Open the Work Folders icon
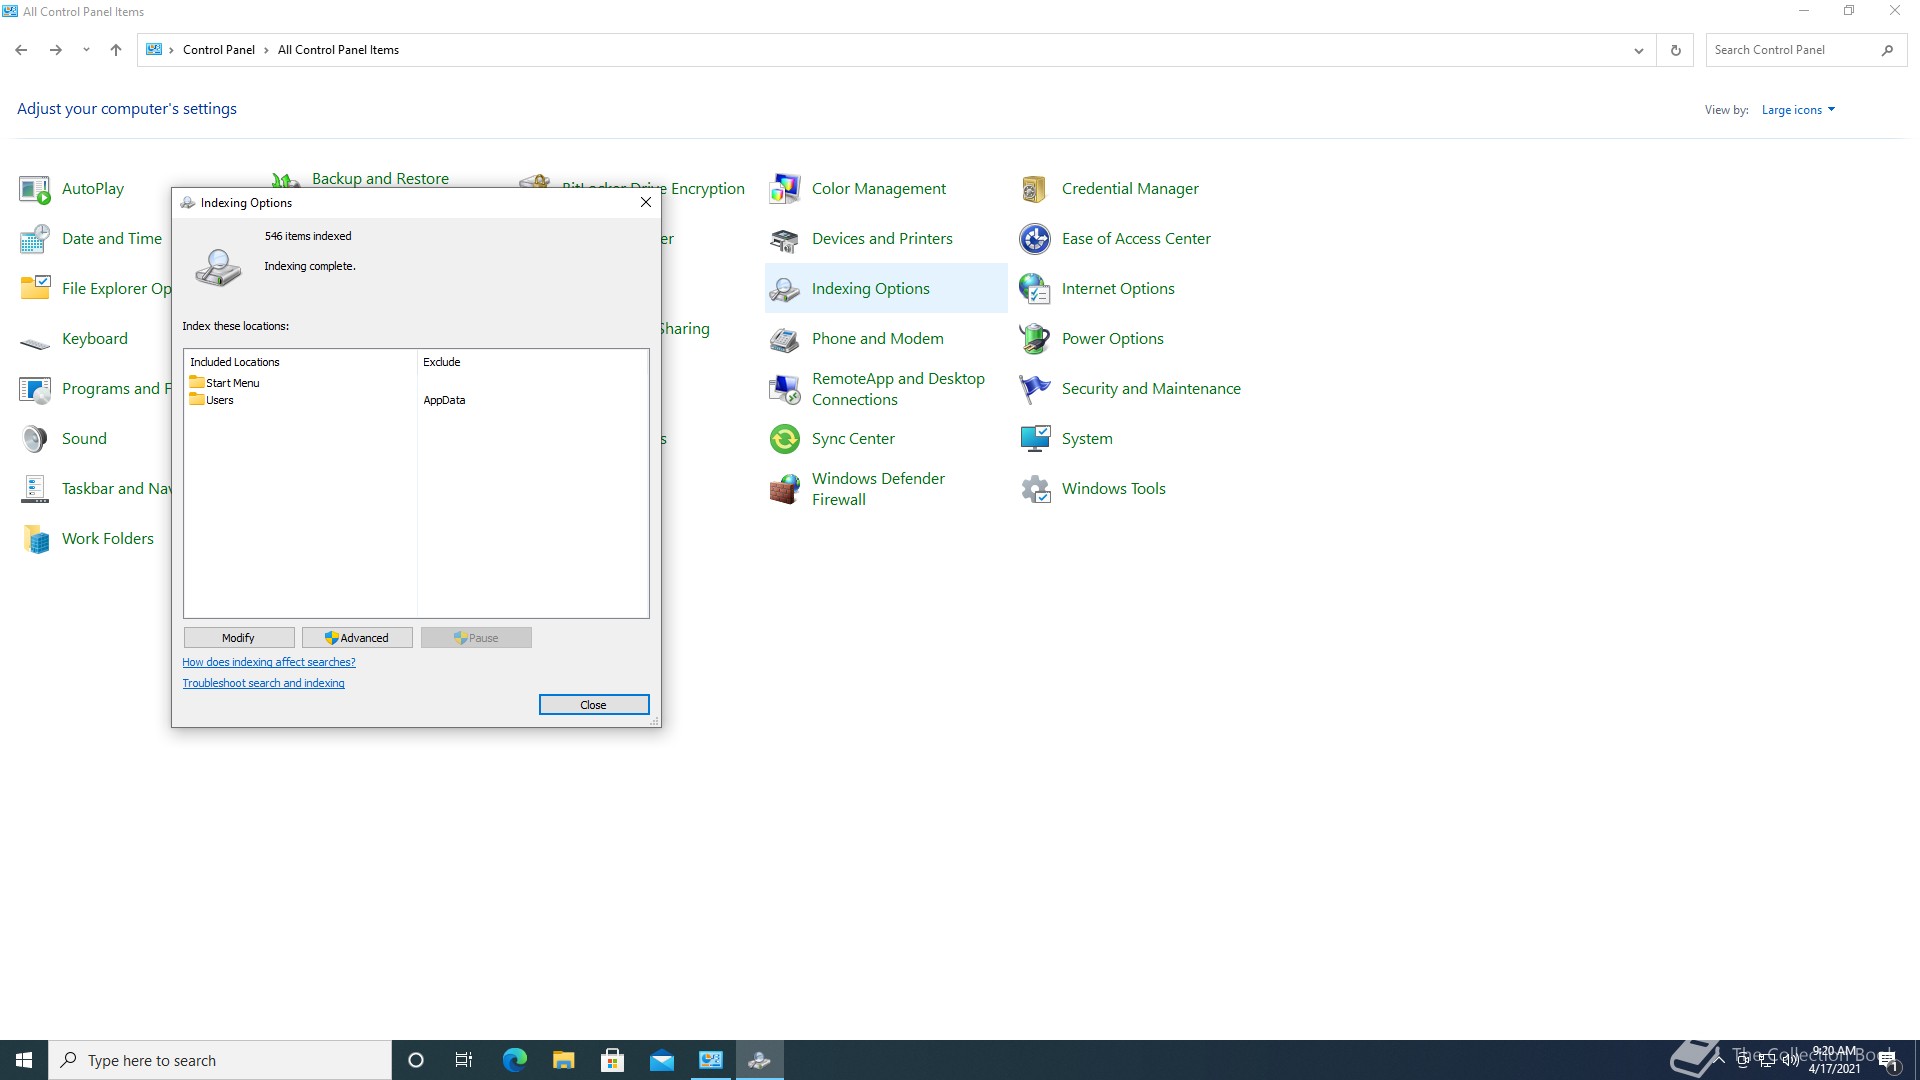The image size is (1920, 1080). click(x=35, y=539)
